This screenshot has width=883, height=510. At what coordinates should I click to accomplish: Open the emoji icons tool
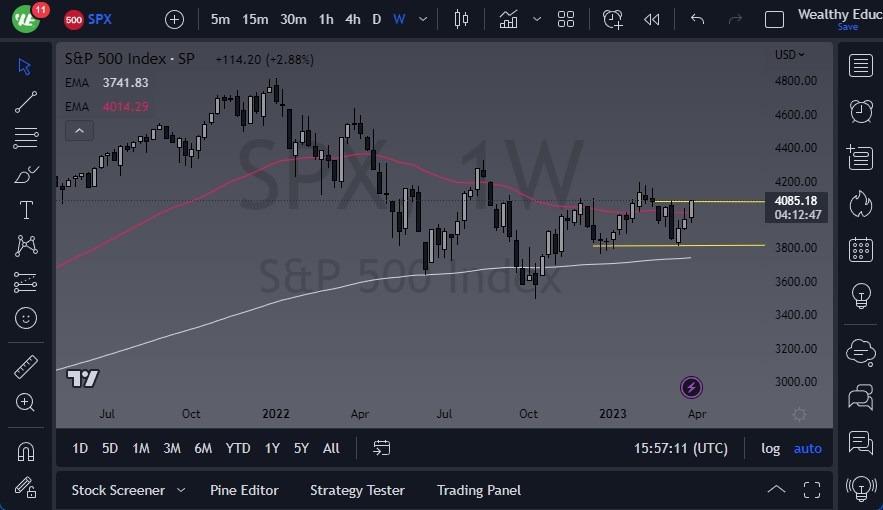click(x=26, y=318)
